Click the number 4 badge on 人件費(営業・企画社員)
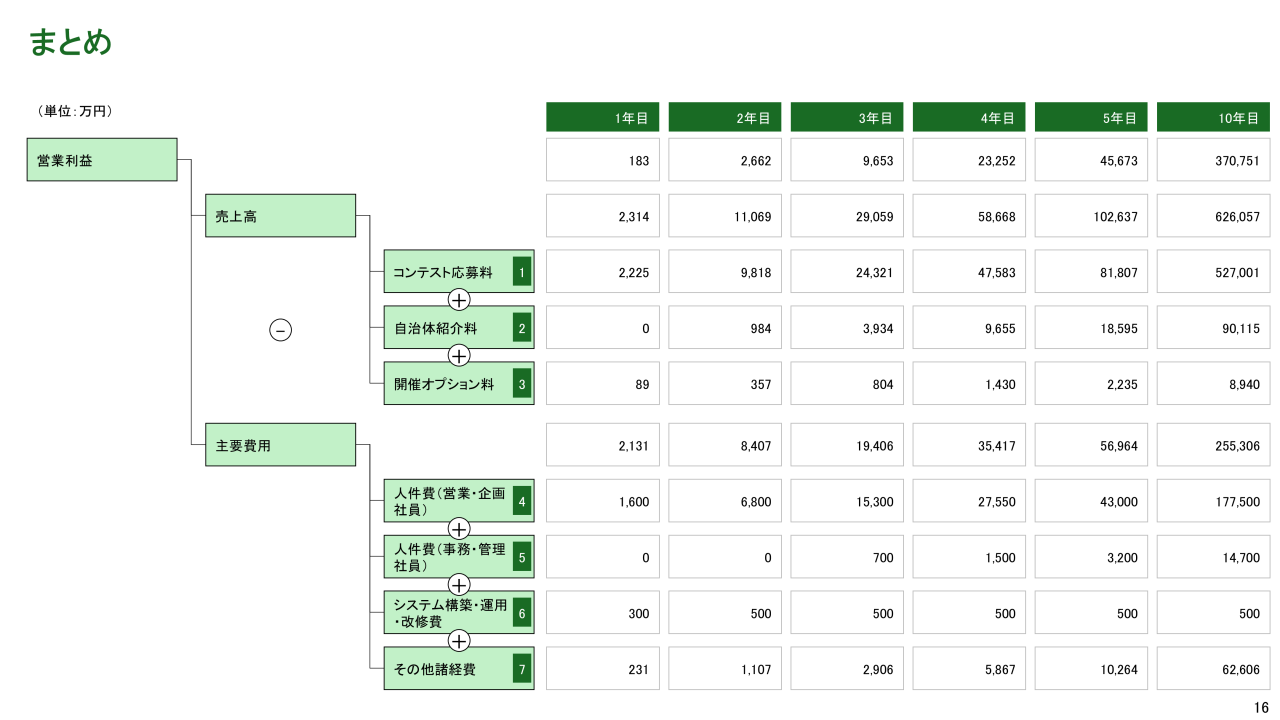This screenshot has width=1280, height=720. click(x=521, y=501)
